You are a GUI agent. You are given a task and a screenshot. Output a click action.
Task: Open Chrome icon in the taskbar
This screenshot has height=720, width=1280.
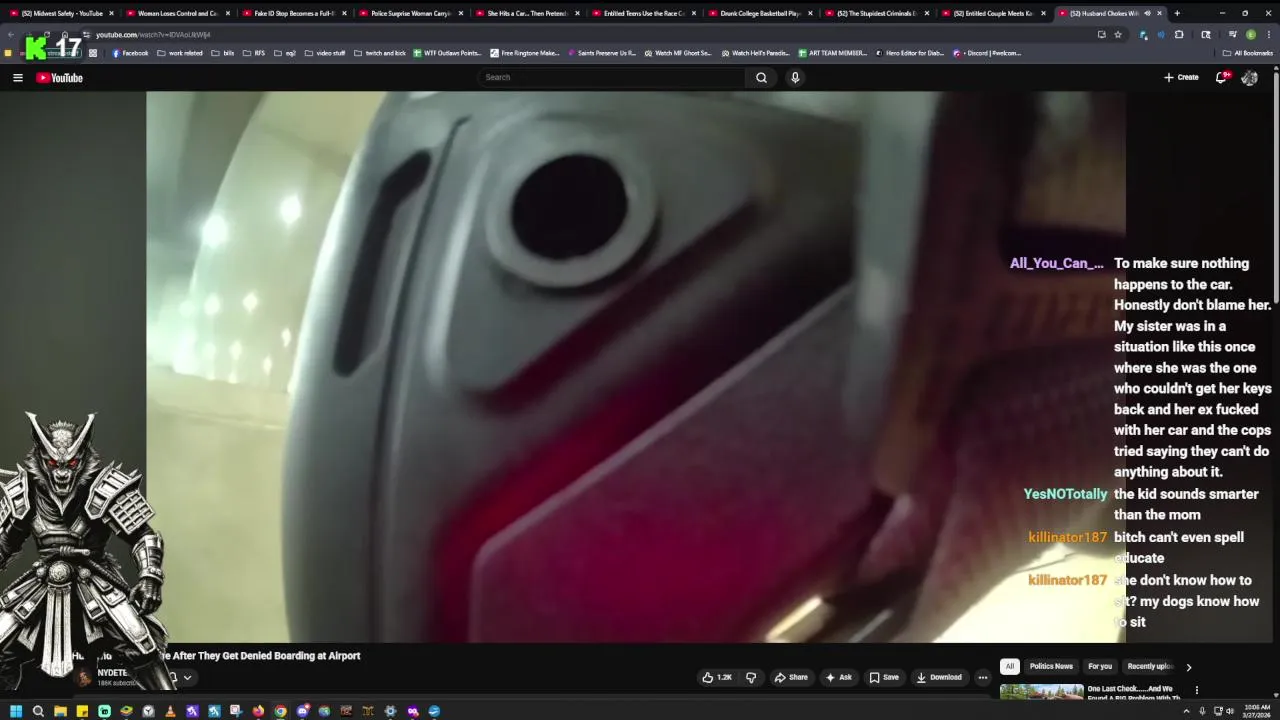click(280, 711)
